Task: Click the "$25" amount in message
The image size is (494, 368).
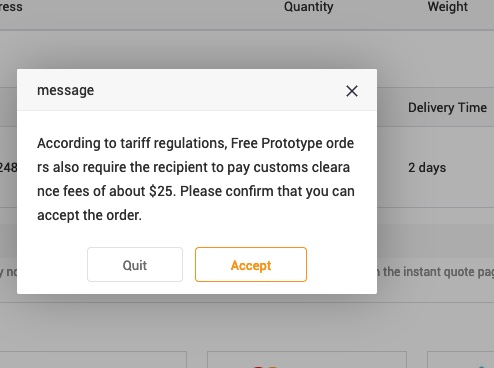Action: coord(162,191)
